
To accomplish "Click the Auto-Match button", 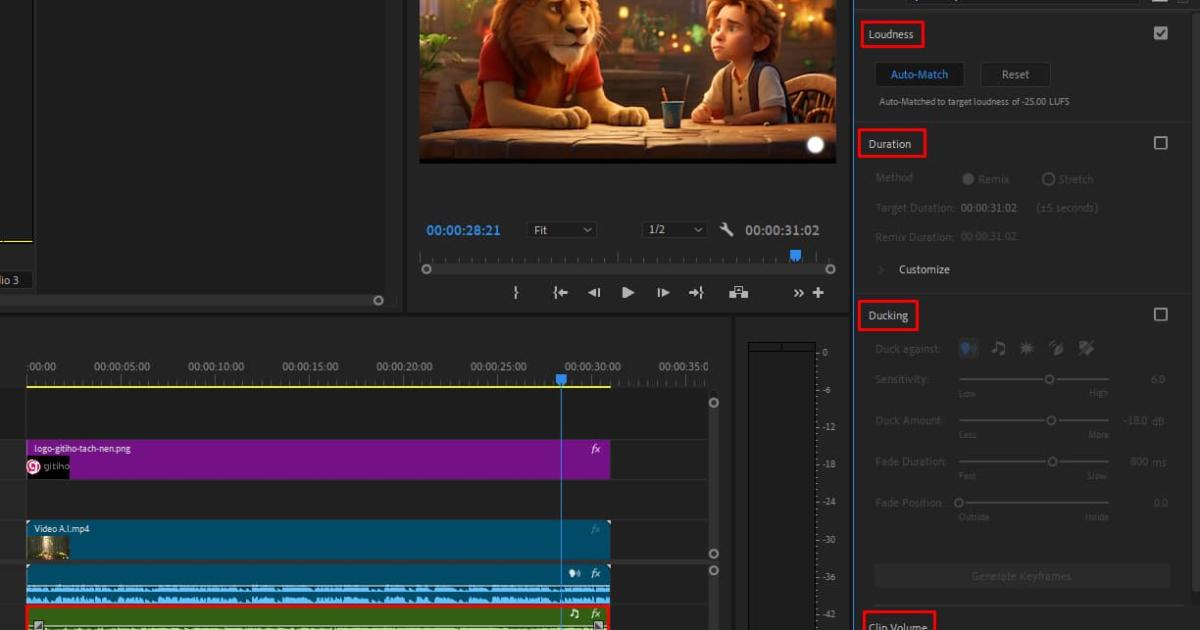I will (x=919, y=74).
